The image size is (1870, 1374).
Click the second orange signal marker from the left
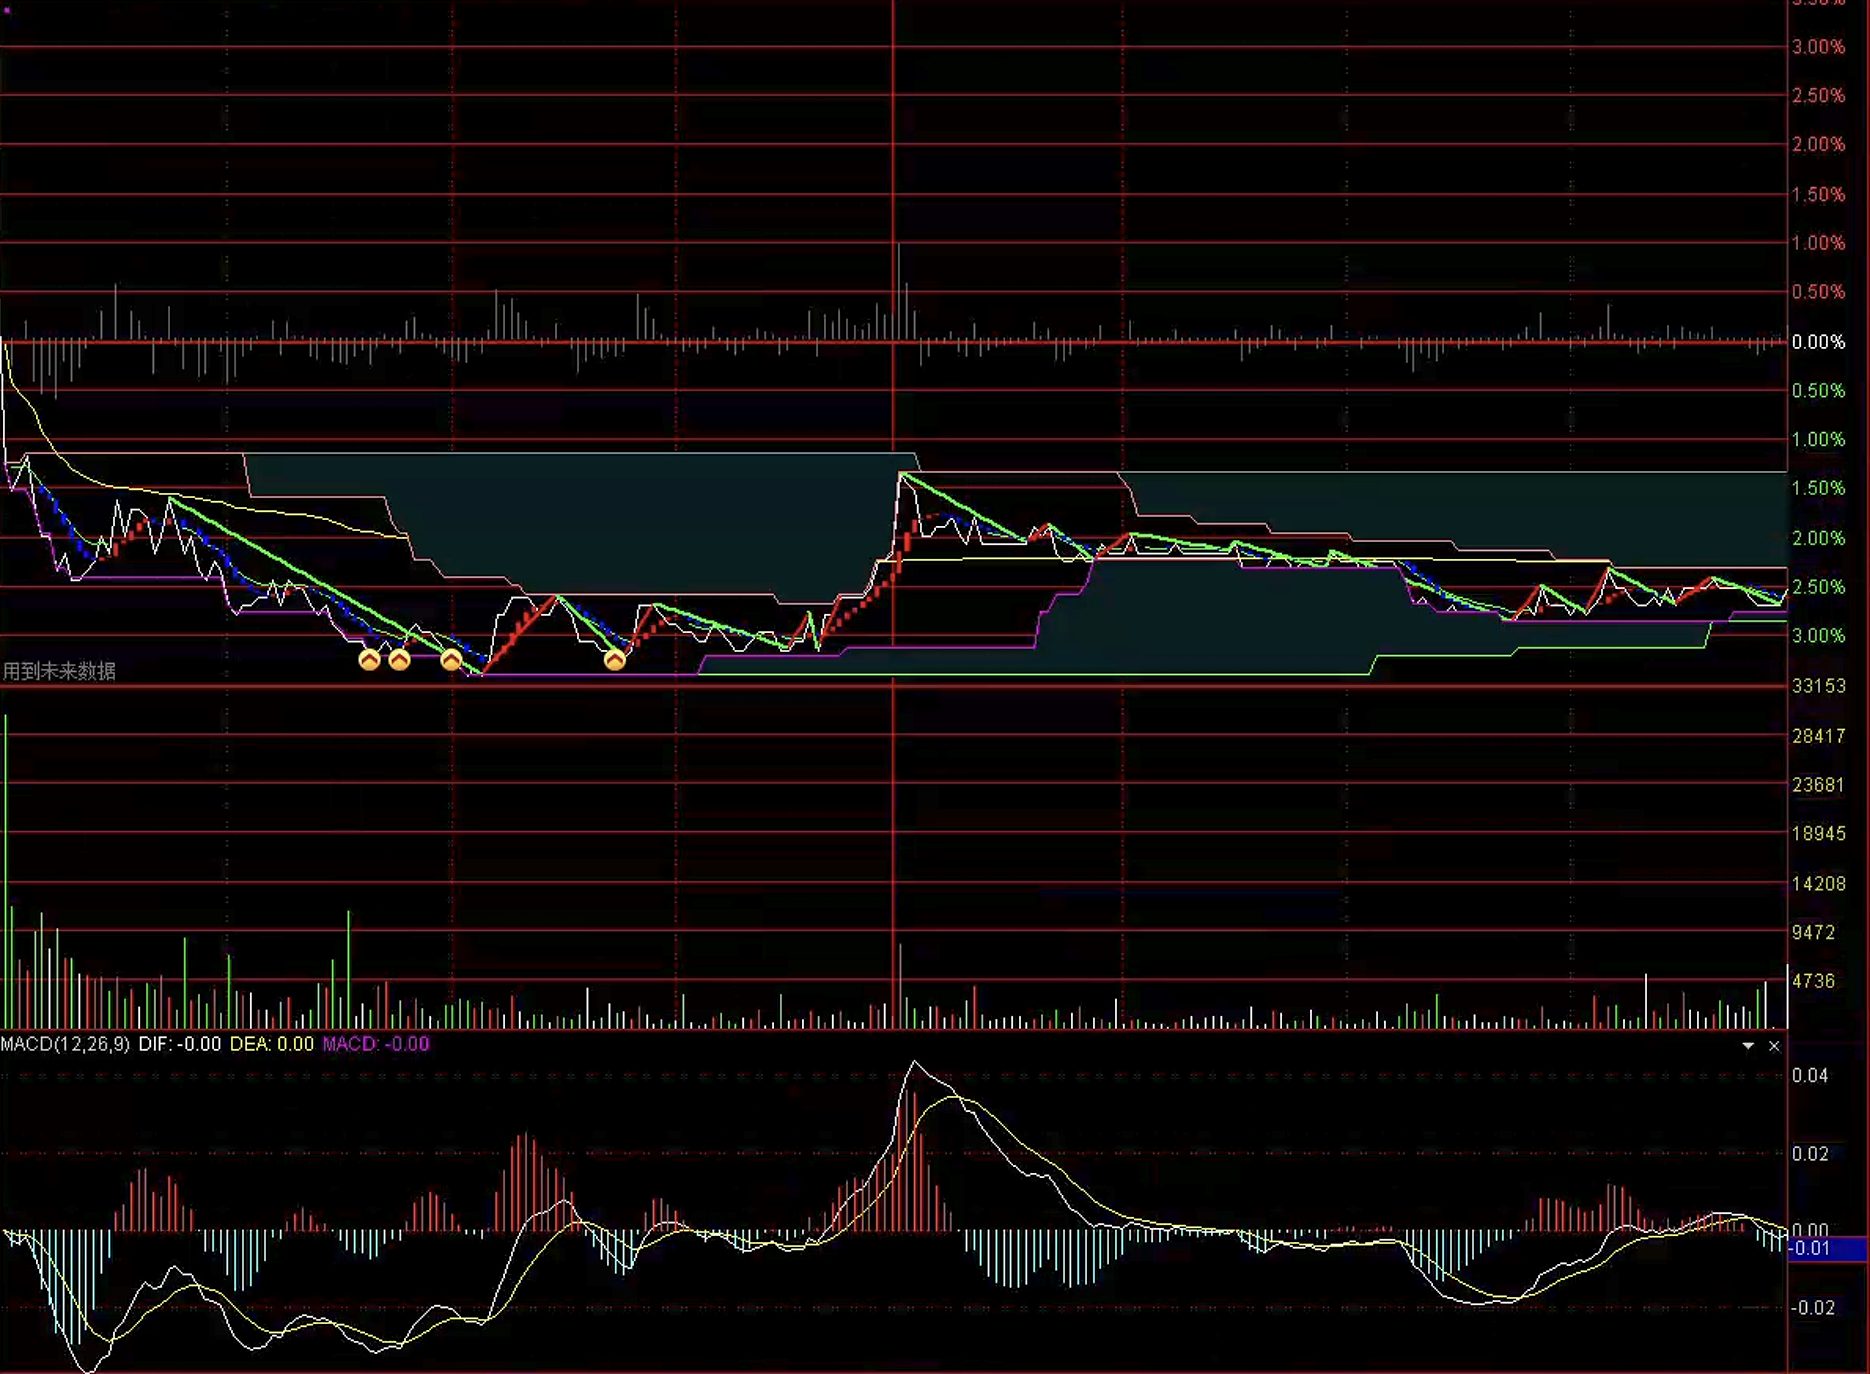pos(399,660)
